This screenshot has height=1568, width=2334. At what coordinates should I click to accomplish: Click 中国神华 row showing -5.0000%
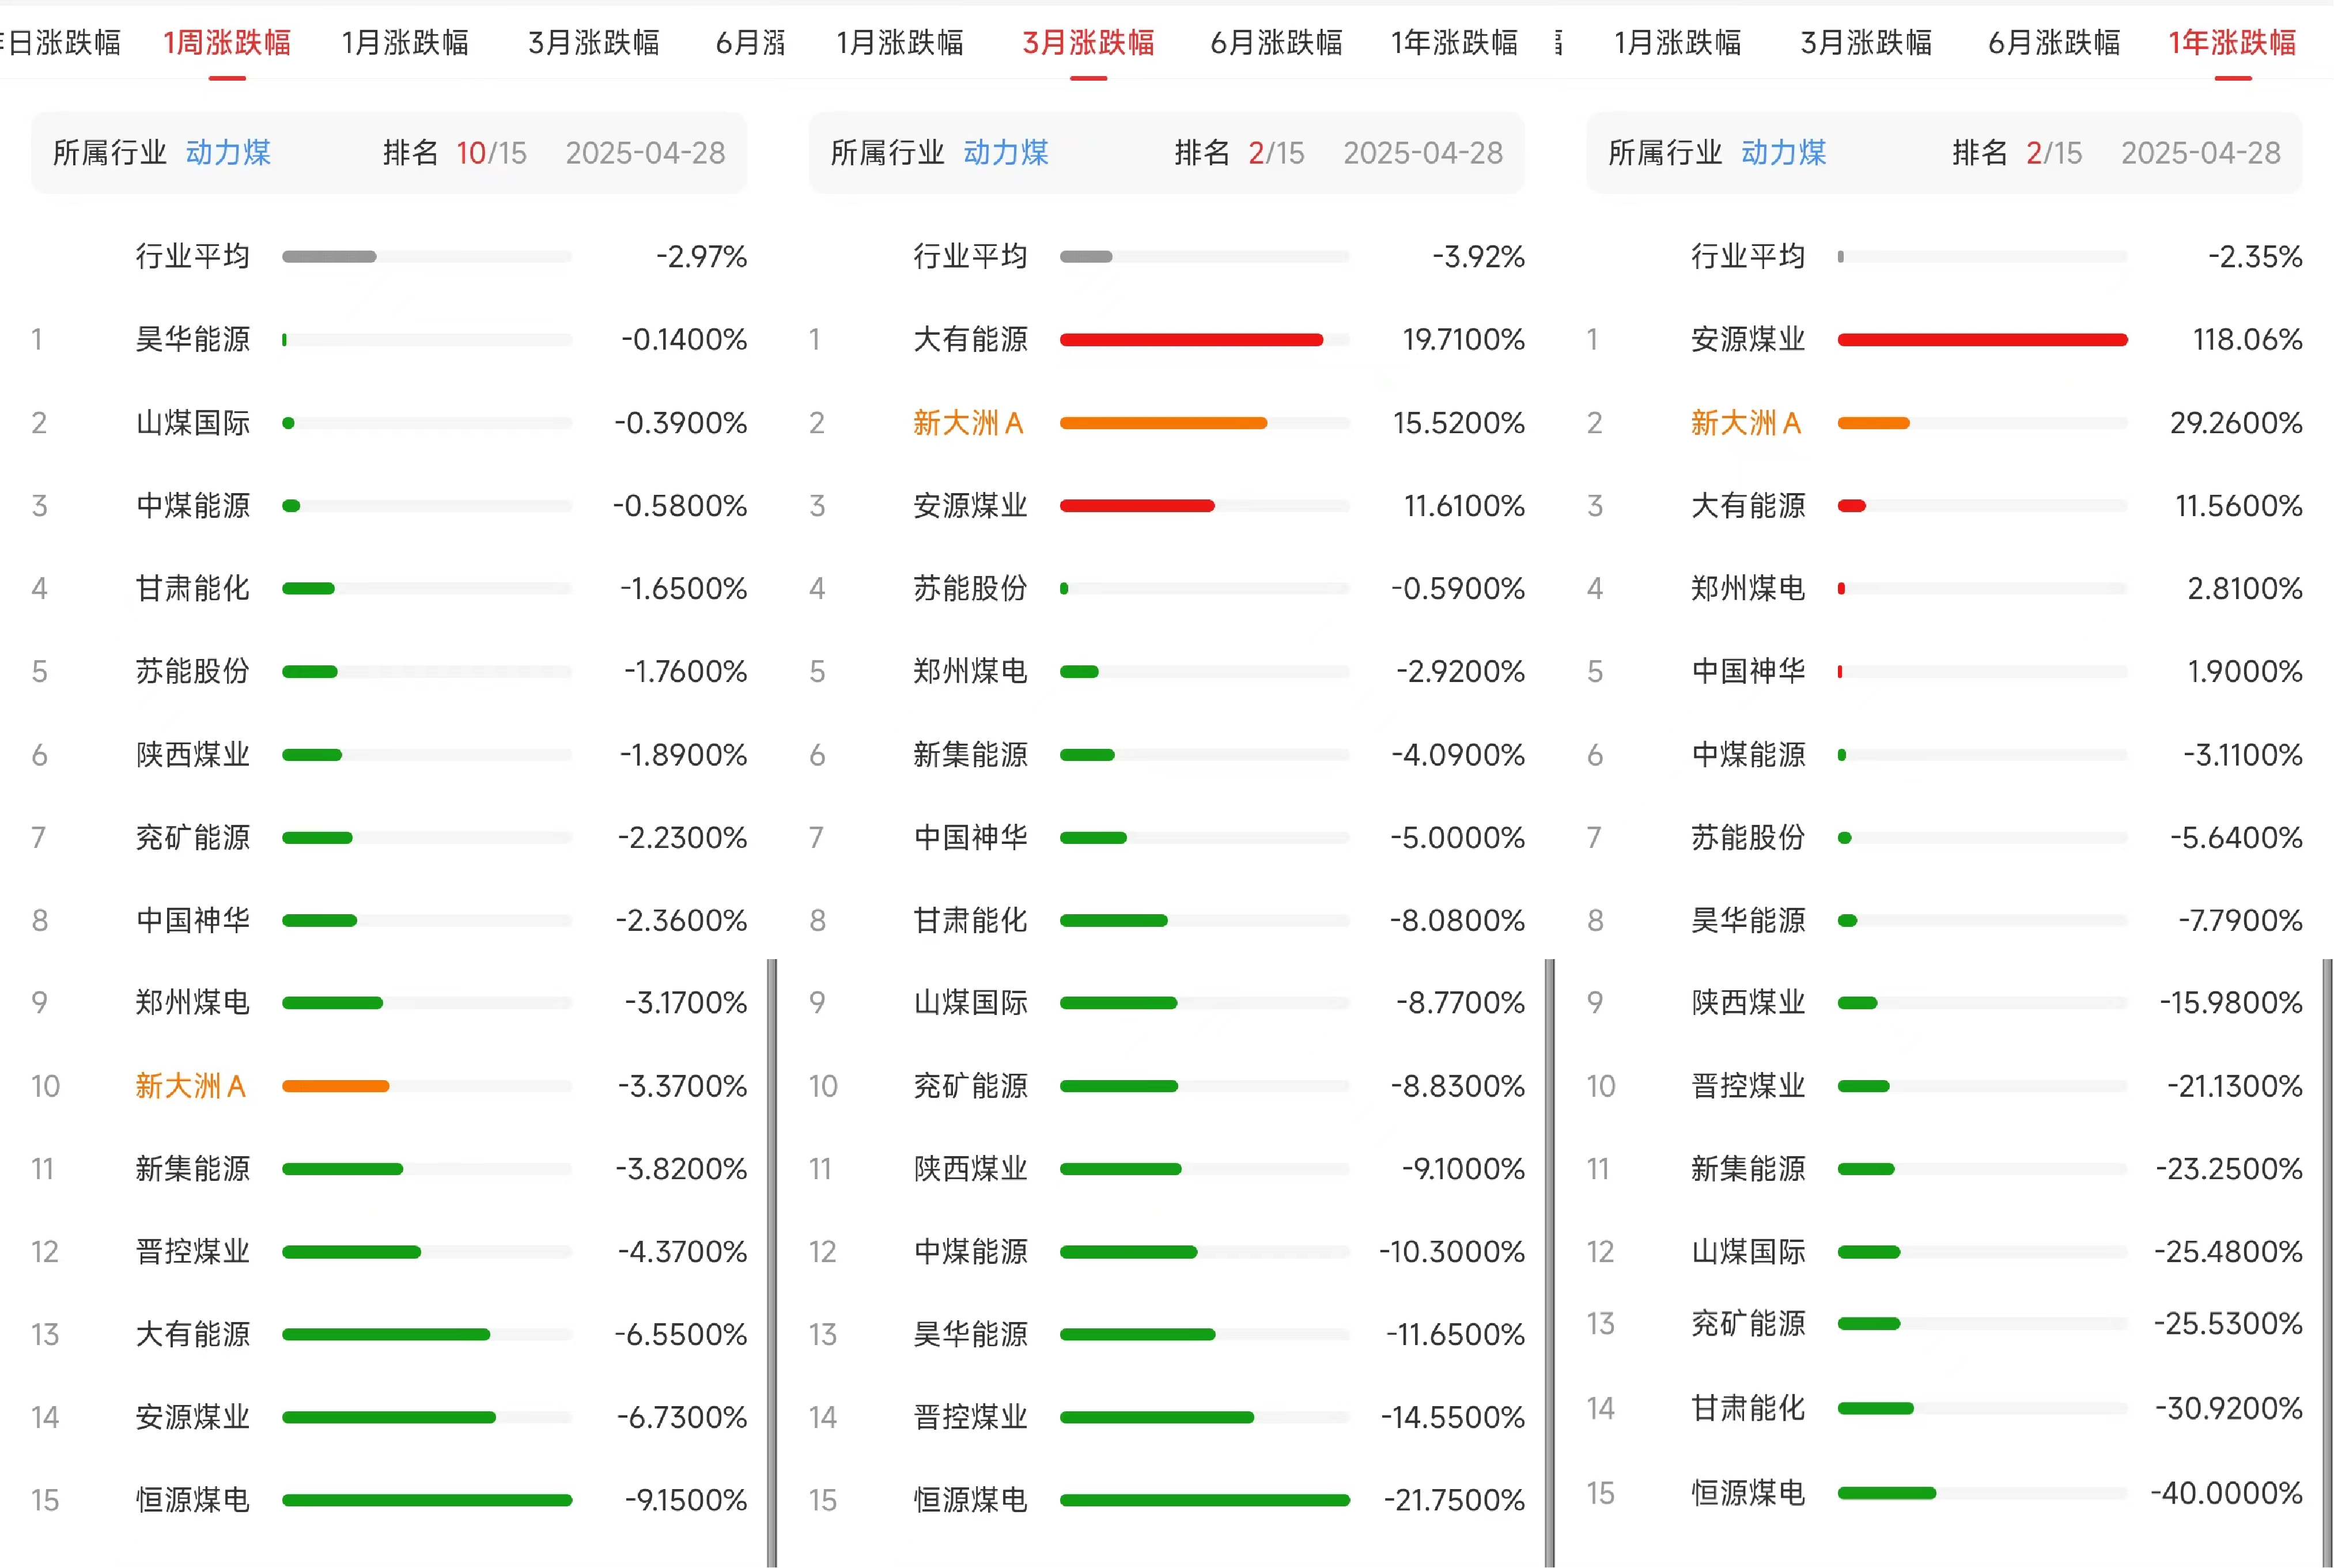[x=1167, y=837]
